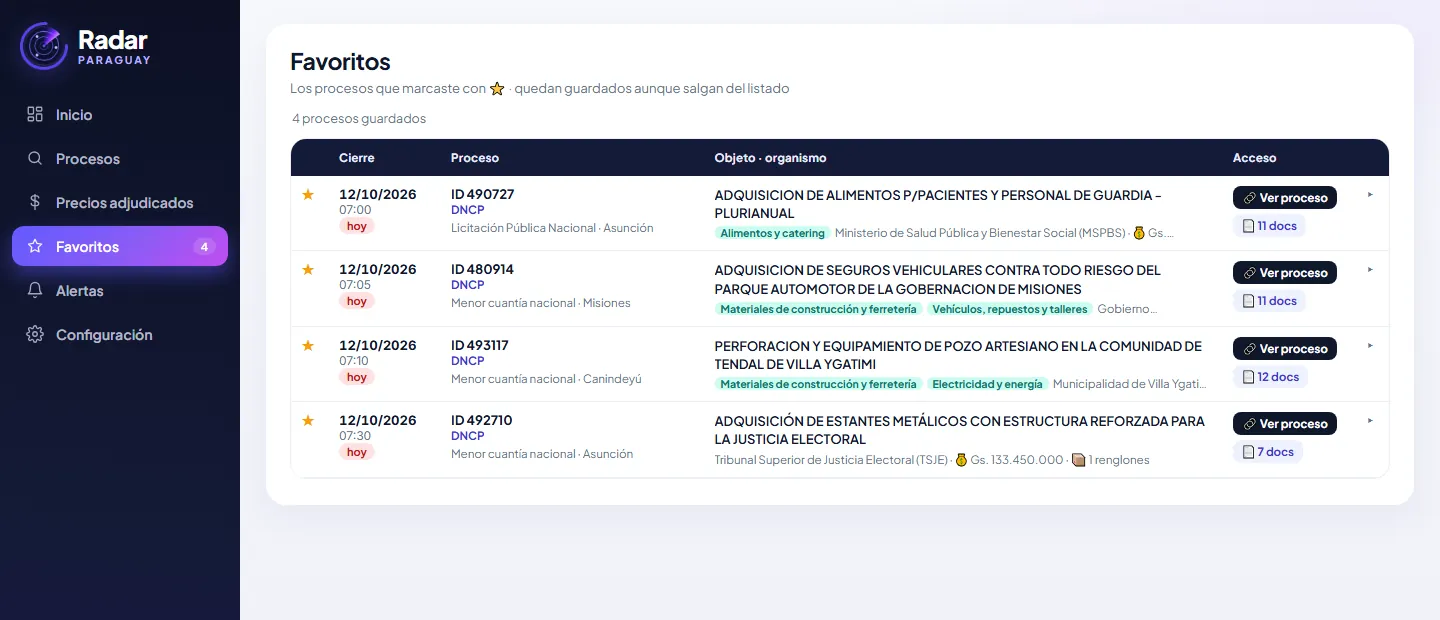Screen dimensions: 1440x620
Task: Click Materiales de construcción tag in ID 480914 row
Action: click(x=818, y=309)
